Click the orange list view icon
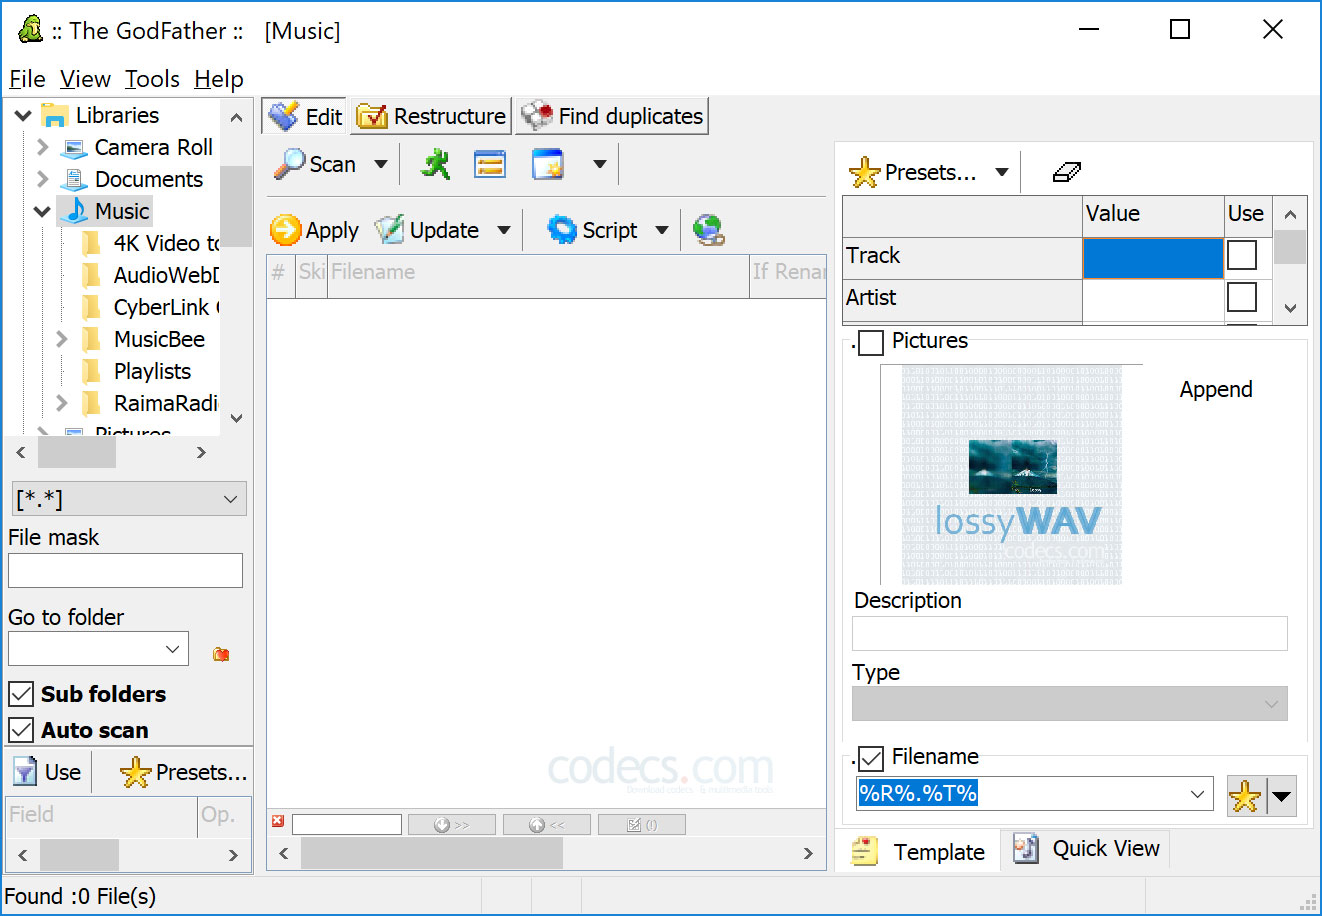Image resolution: width=1322 pixels, height=916 pixels. click(x=490, y=164)
